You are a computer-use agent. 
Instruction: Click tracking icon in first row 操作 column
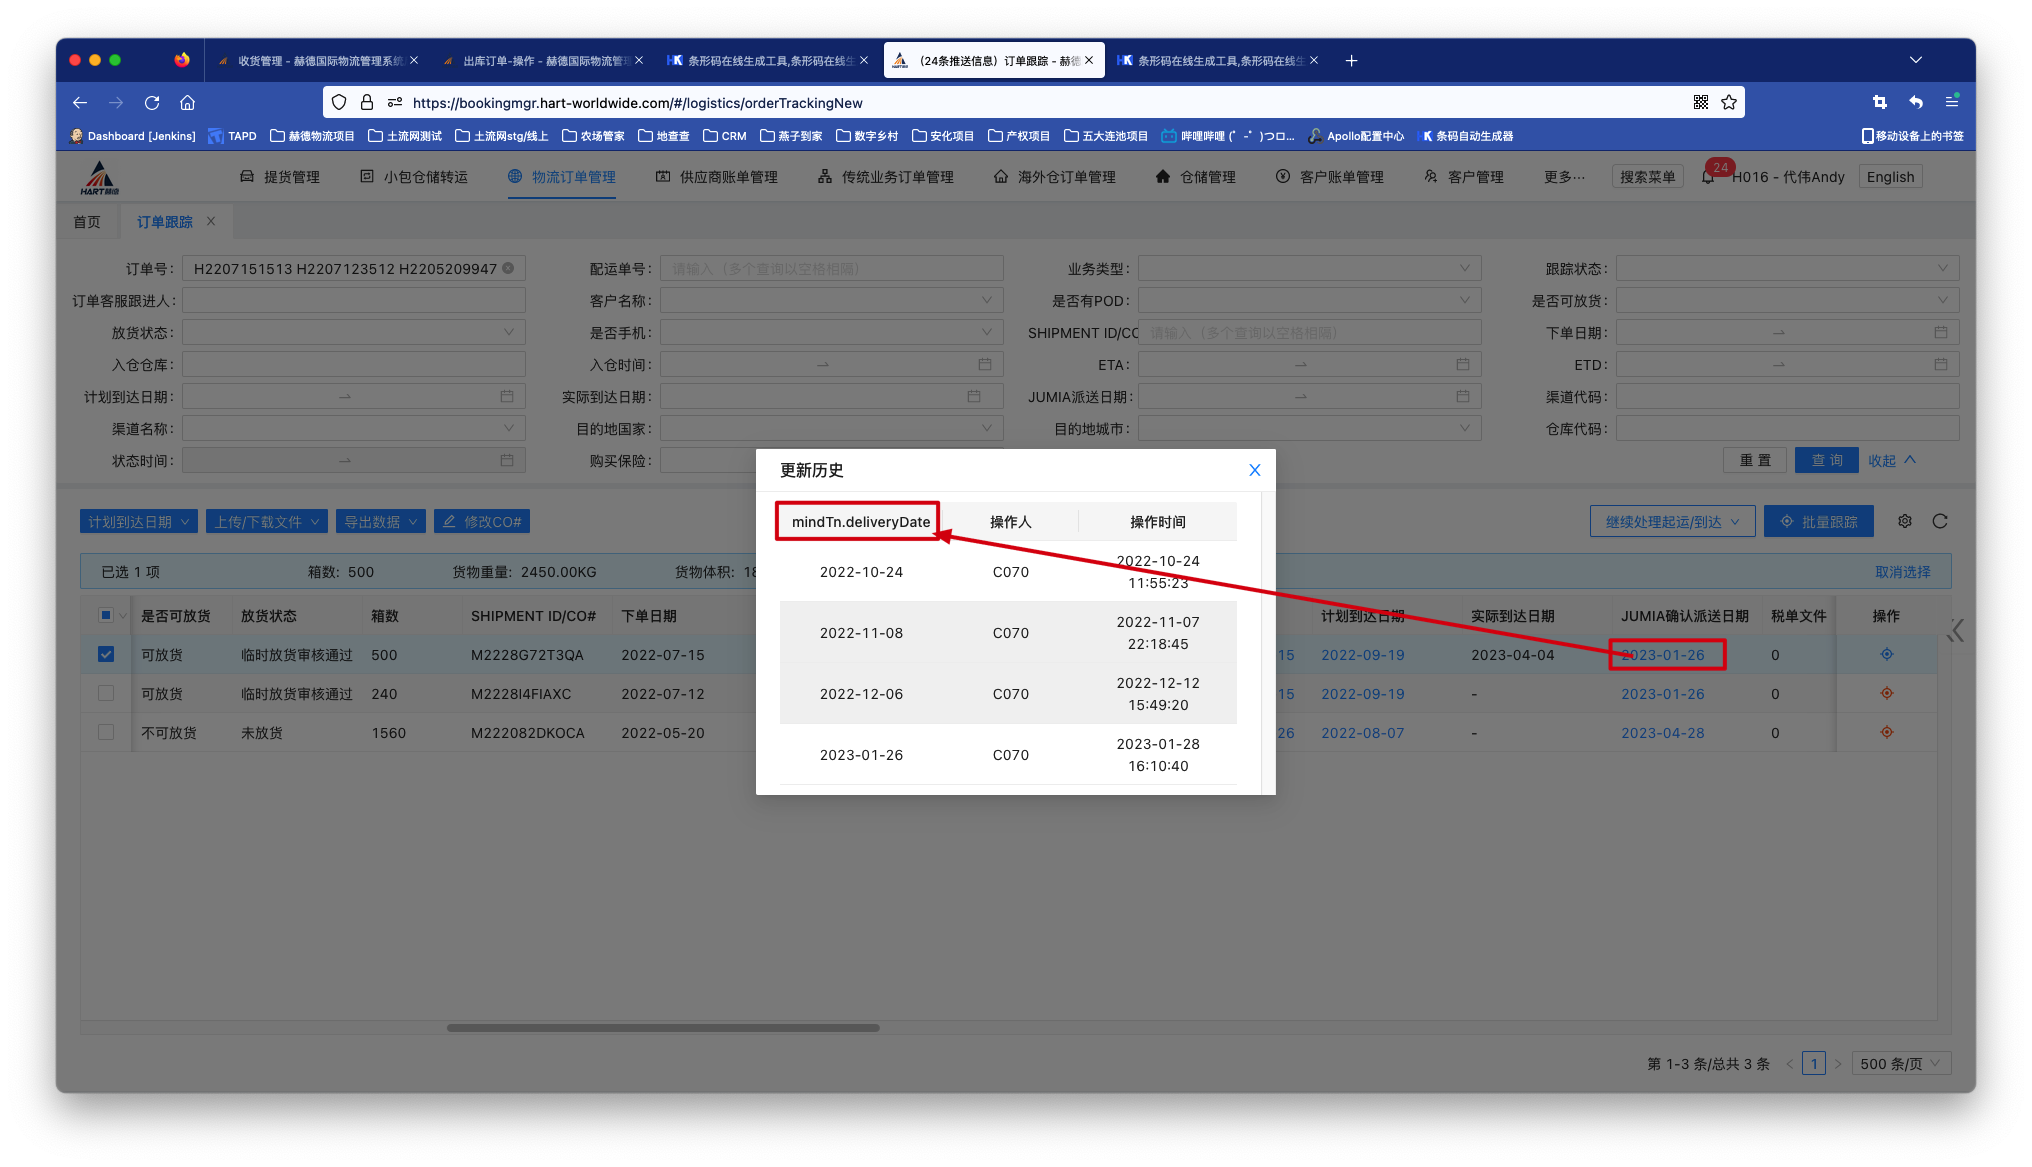(1886, 654)
